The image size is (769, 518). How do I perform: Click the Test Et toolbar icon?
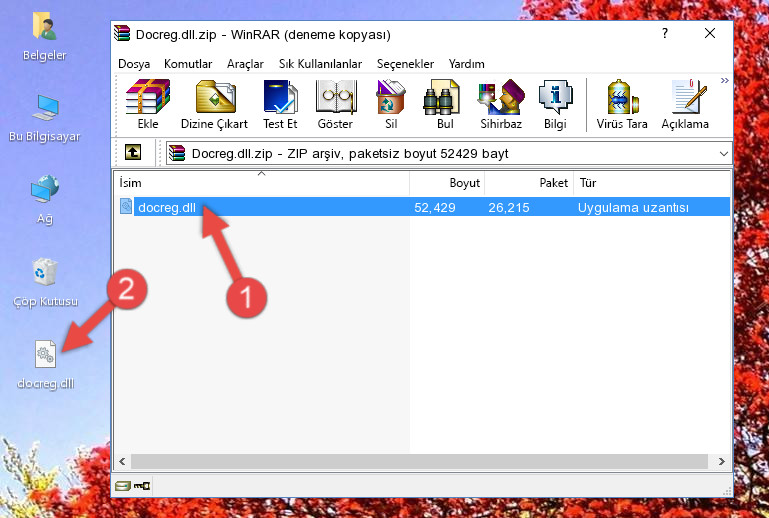click(280, 104)
